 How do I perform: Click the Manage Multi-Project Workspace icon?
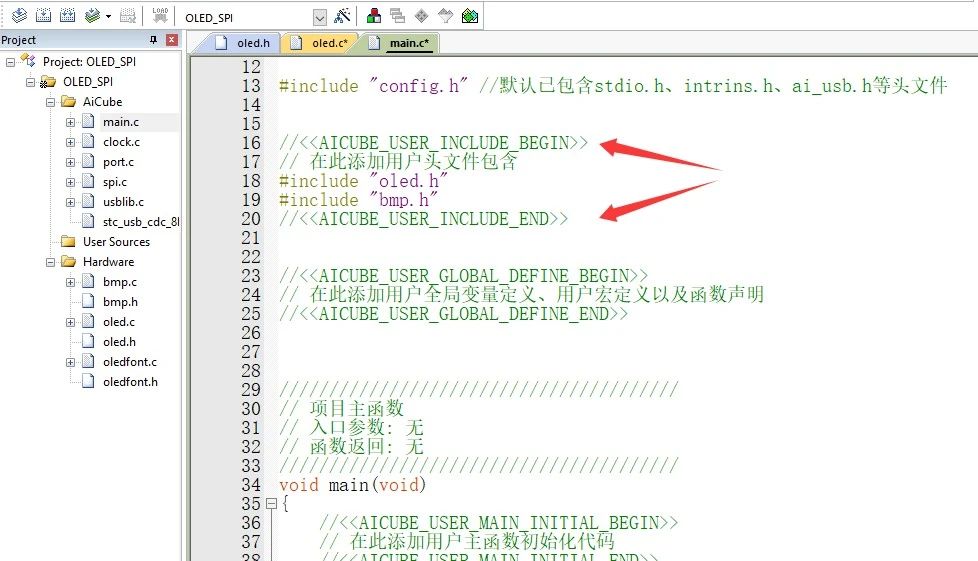point(397,16)
